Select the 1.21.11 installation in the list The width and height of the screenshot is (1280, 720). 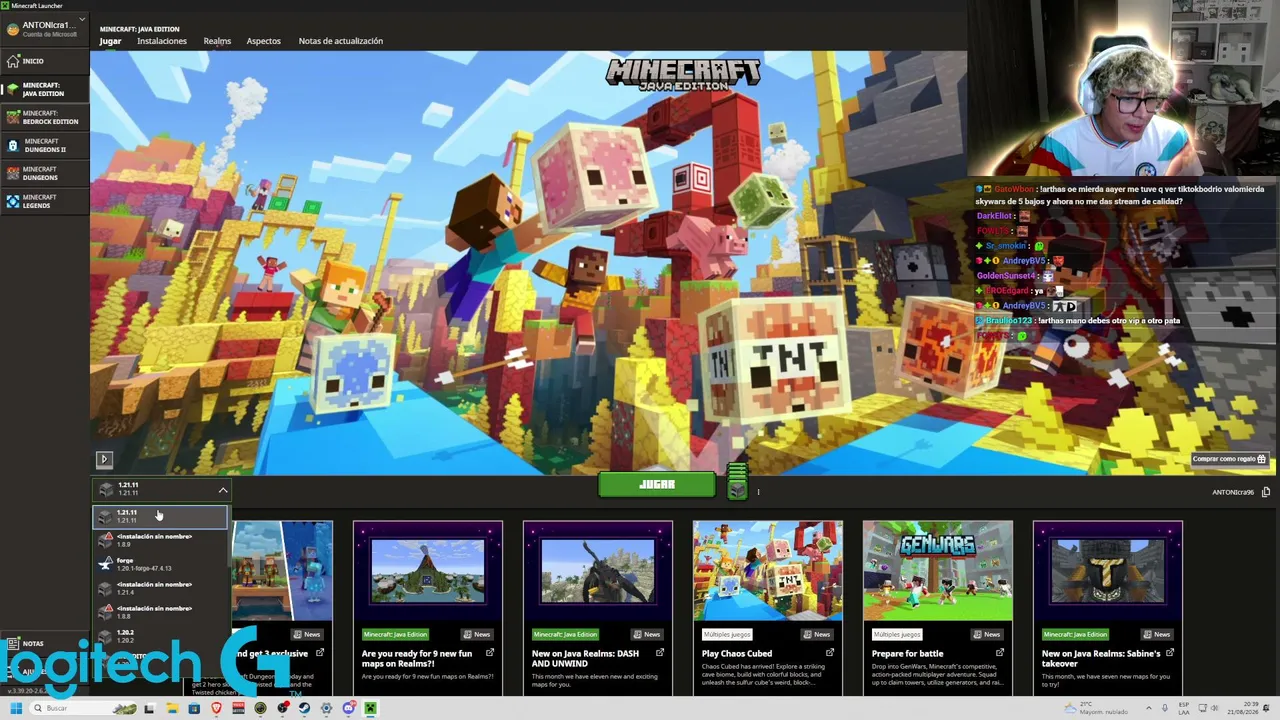160,516
